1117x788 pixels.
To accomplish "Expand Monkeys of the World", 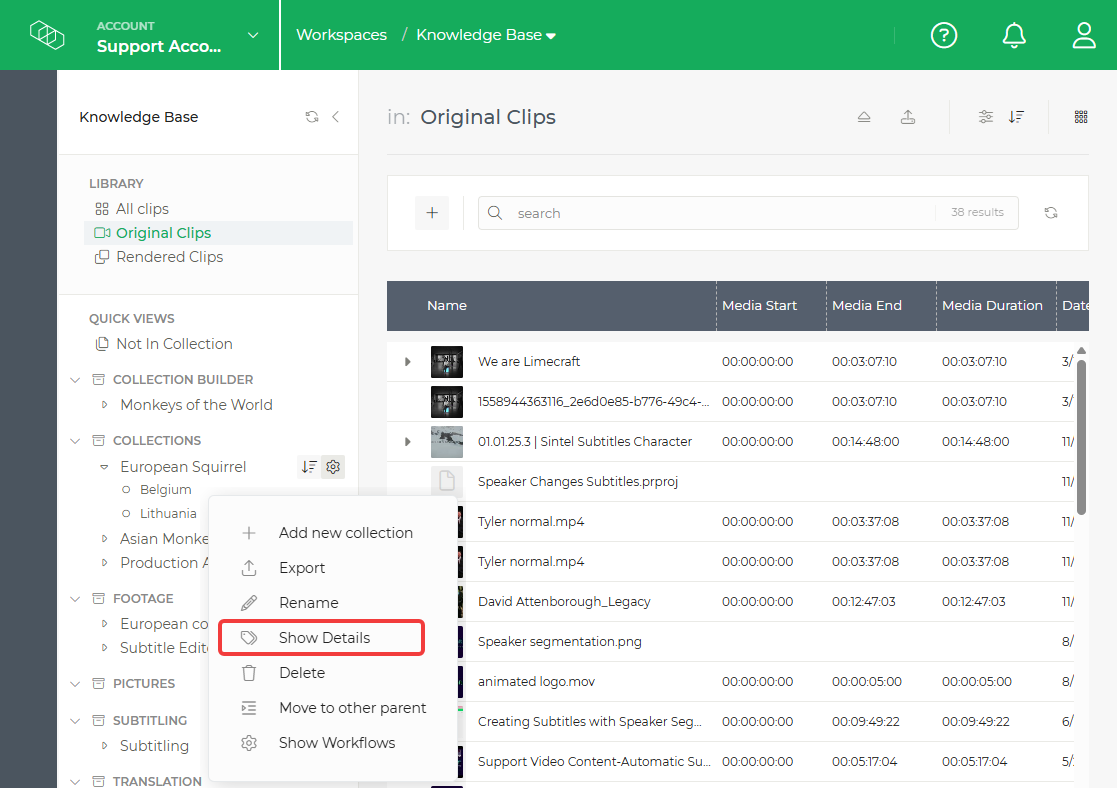I will coord(105,405).
